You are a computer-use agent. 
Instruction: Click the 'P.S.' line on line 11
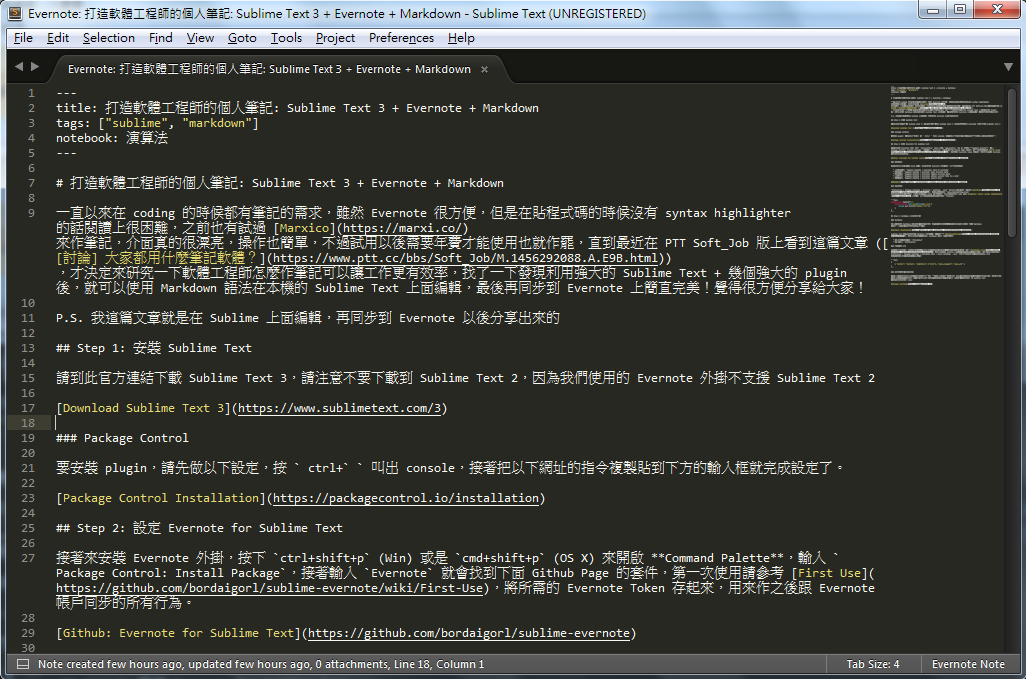pyautogui.click(x=308, y=318)
